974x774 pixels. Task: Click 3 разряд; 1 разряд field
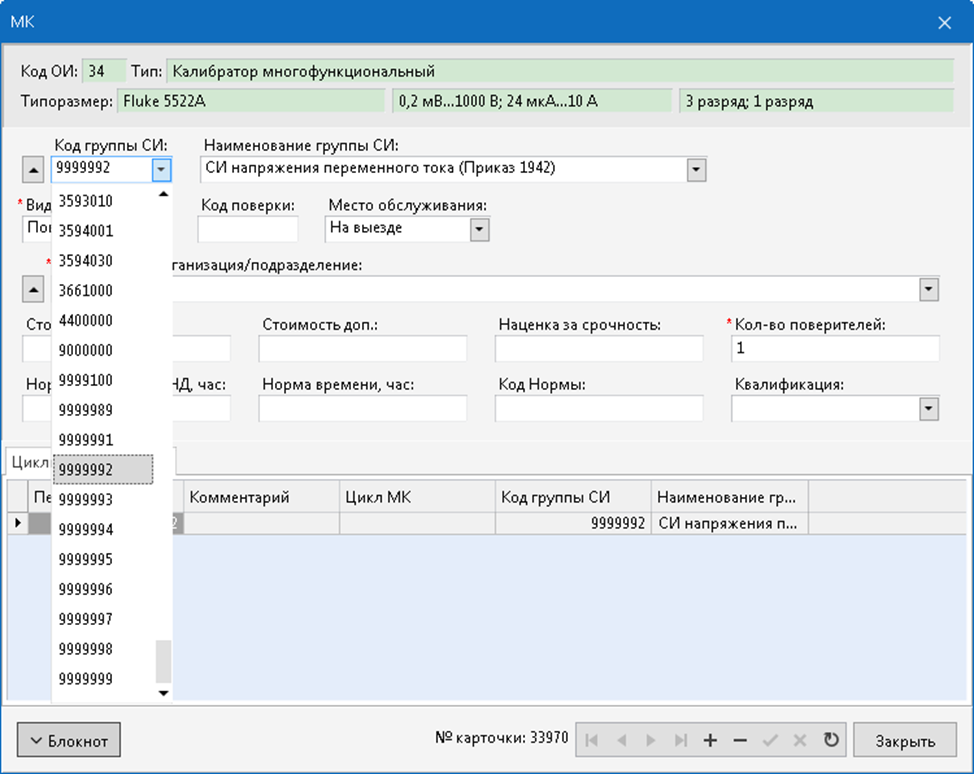pos(817,101)
